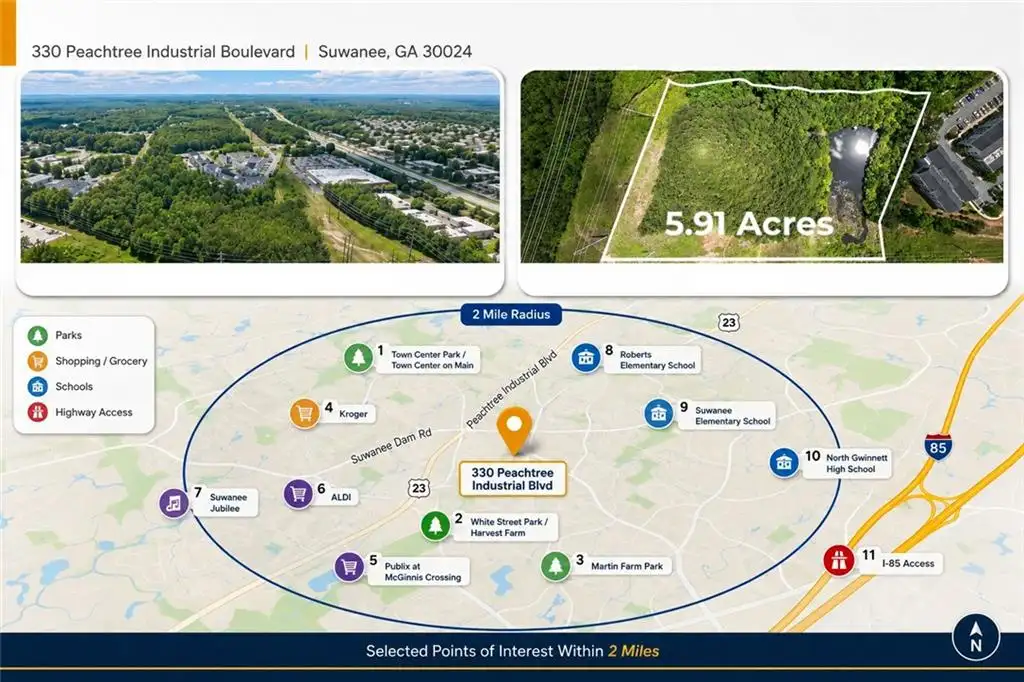Open the wide aerial landscape photo

coord(260,167)
